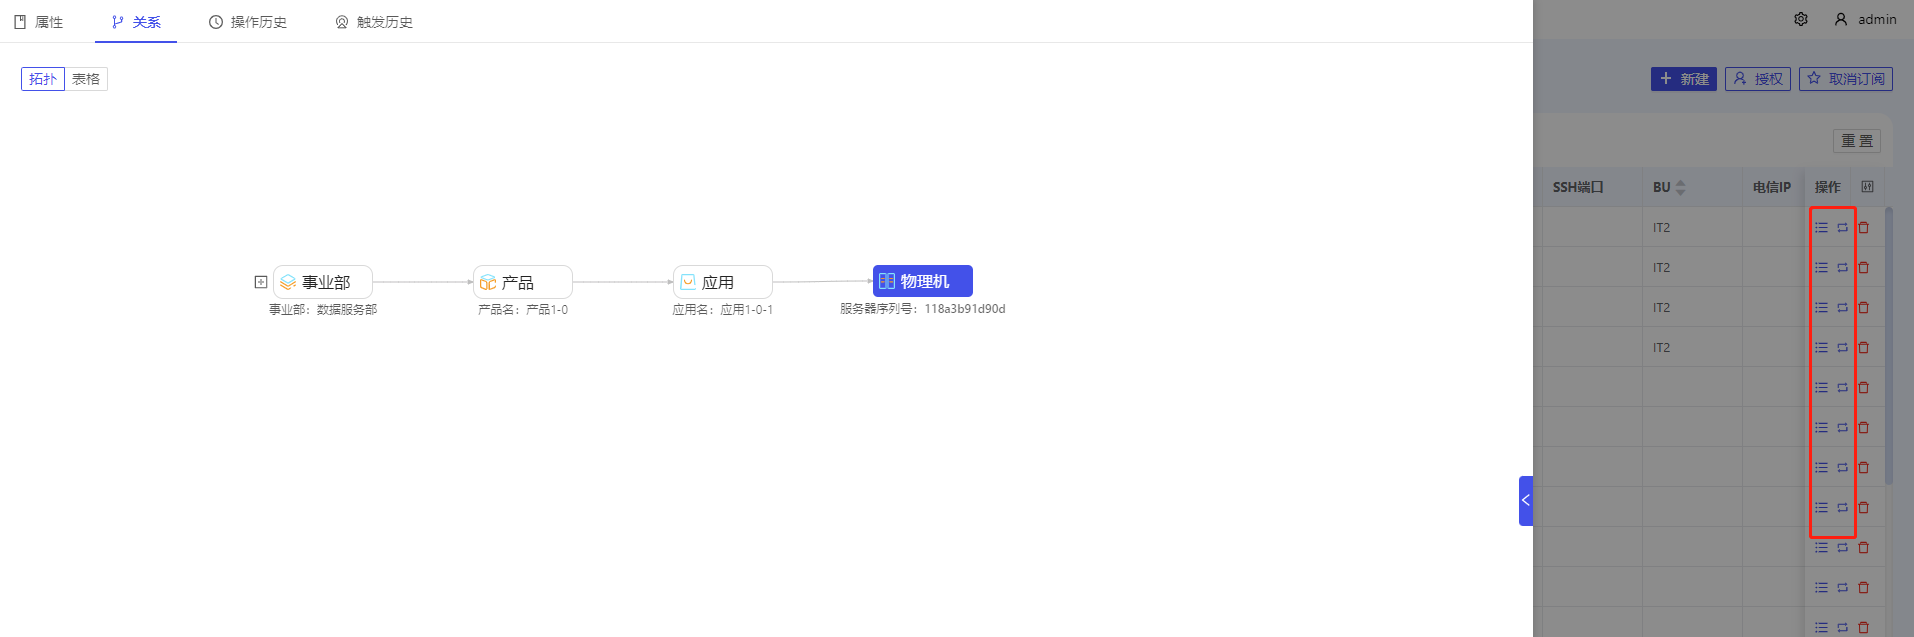The width and height of the screenshot is (1914, 637).
Task: Open the settings gear icon in header
Action: [1800, 19]
